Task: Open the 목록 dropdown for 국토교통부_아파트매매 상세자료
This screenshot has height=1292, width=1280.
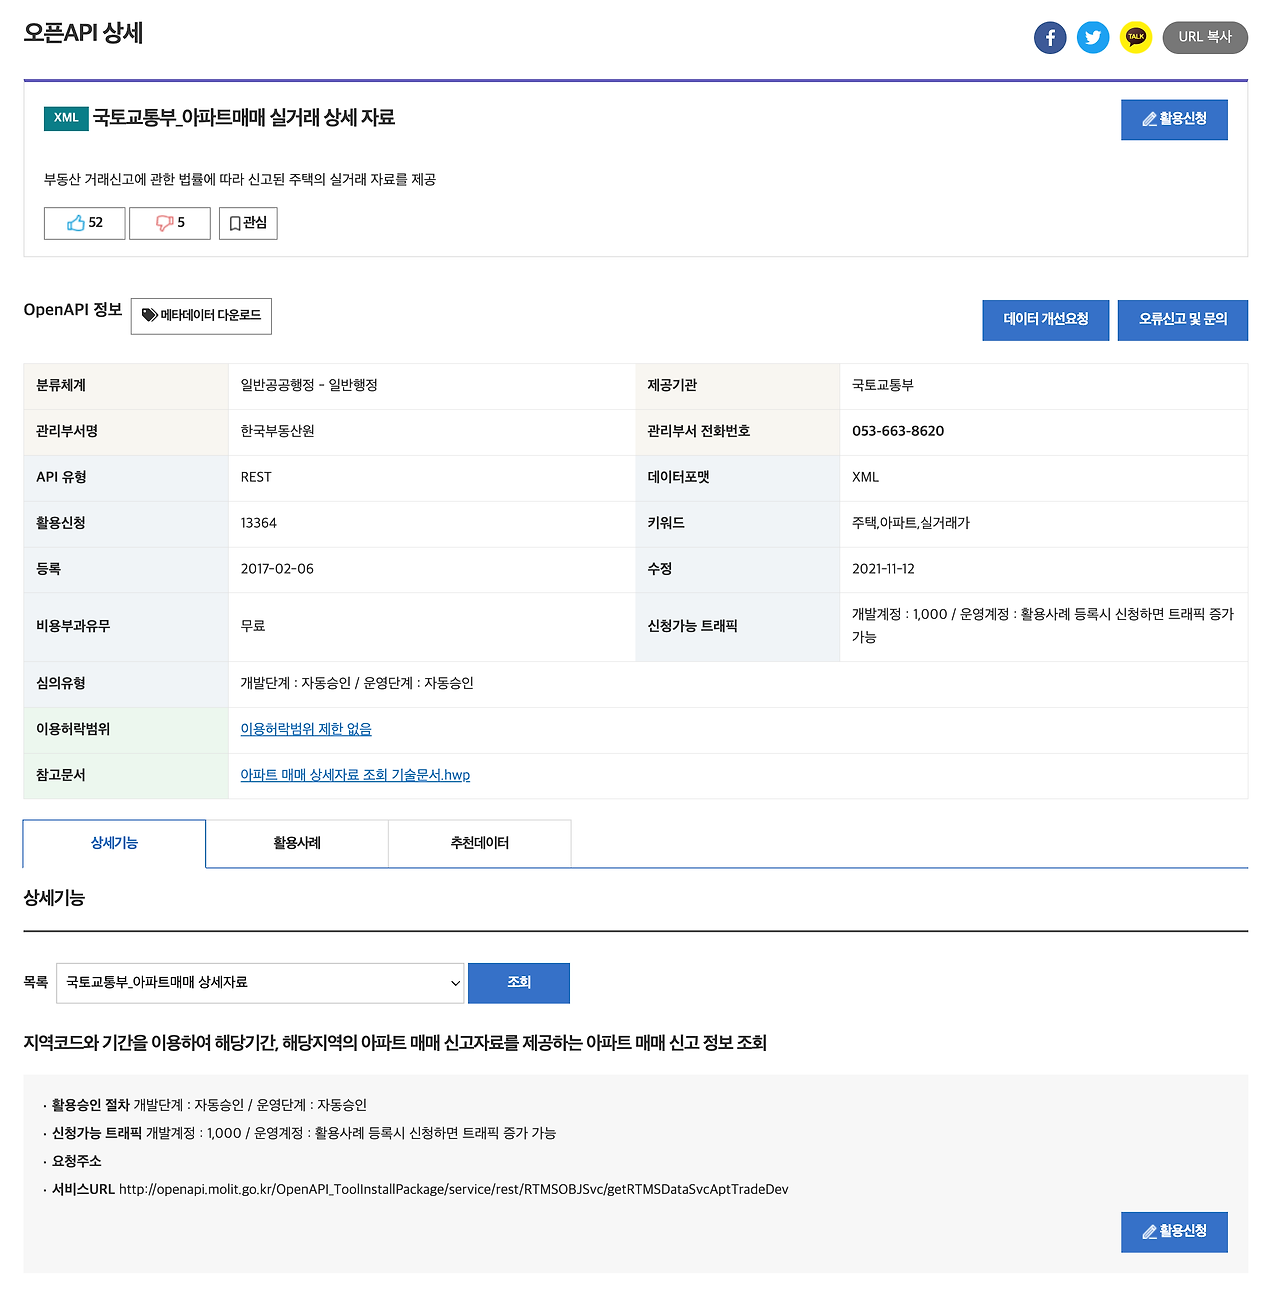Action: click(260, 983)
